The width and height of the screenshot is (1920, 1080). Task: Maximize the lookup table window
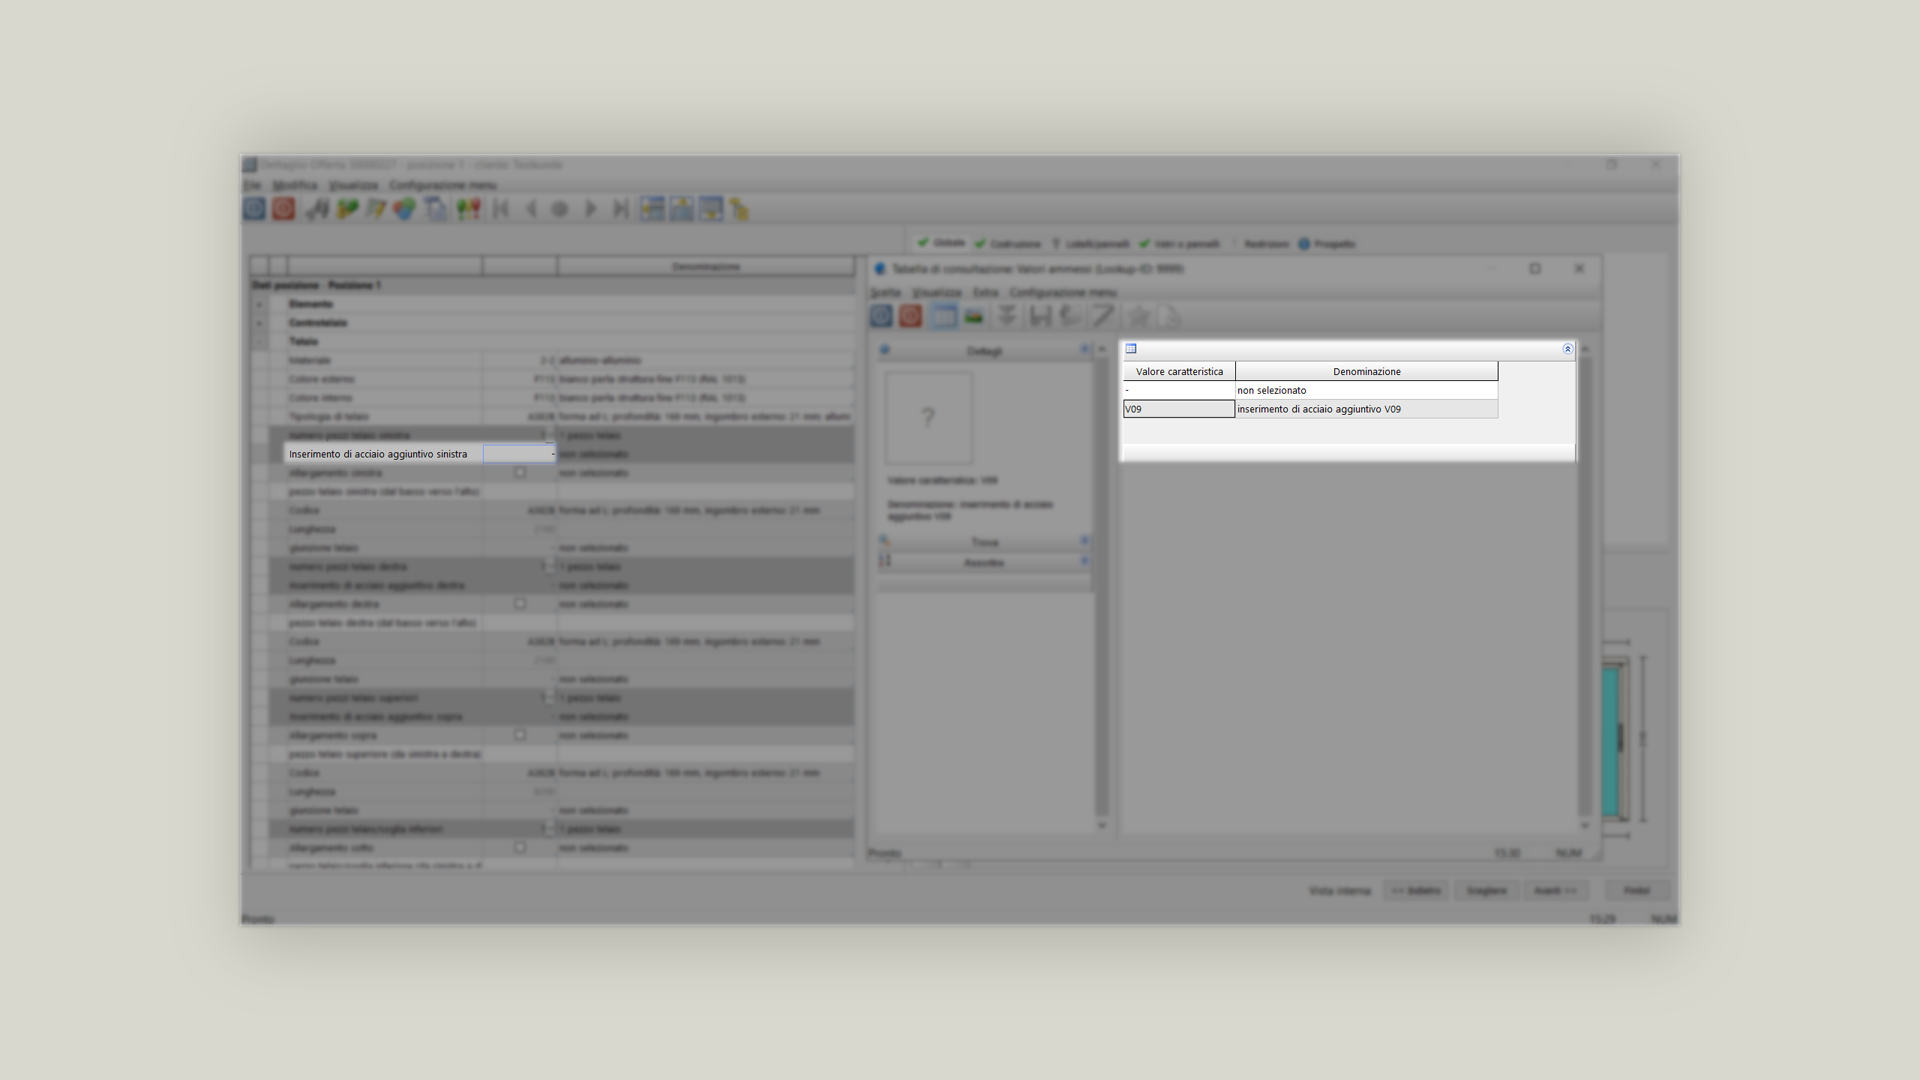[x=1535, y=269]
